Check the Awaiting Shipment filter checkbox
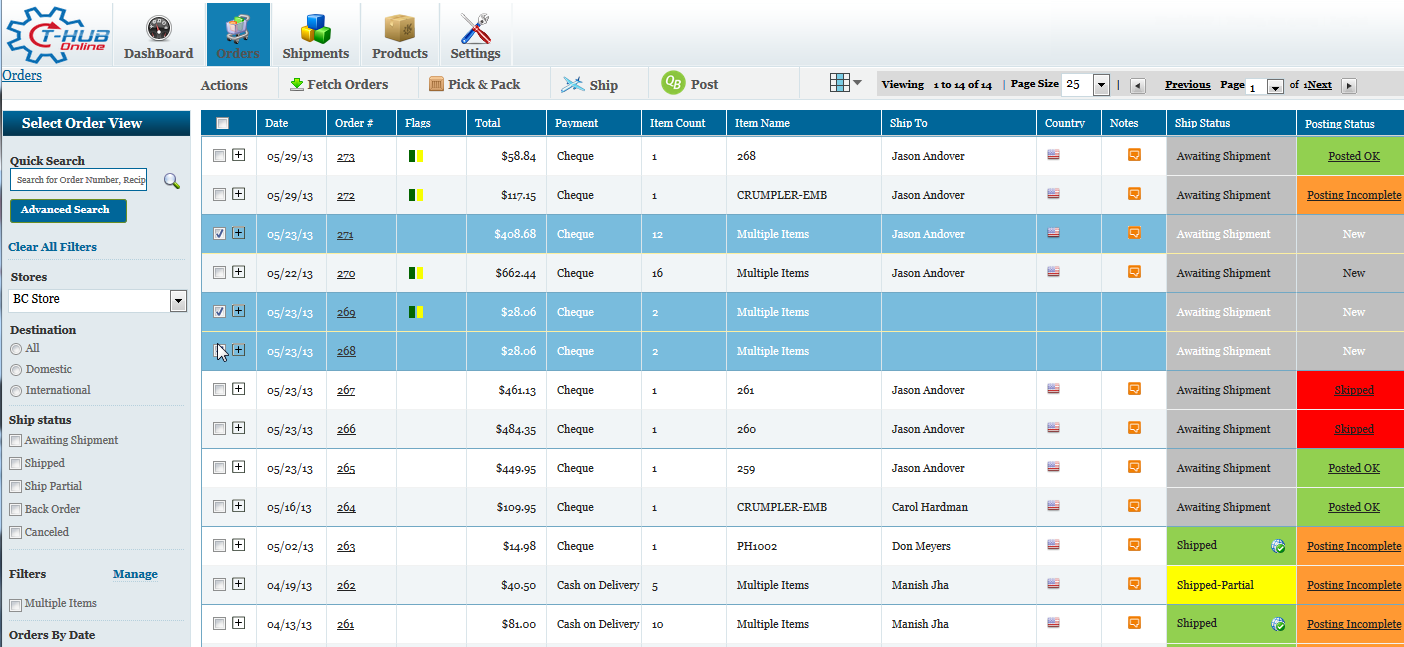Screen dimensions: 1404x647 coord(15,441)
